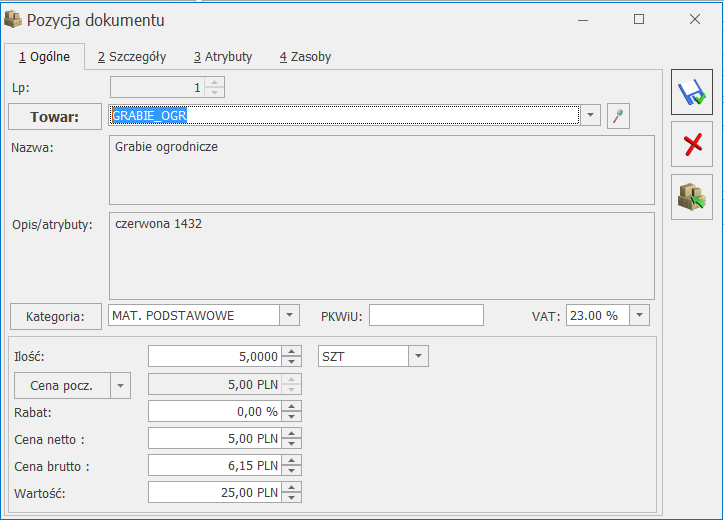Viewport: 724px width, 521px height.
Task: Increase Cena netto with up arrow
Action: 291,433
